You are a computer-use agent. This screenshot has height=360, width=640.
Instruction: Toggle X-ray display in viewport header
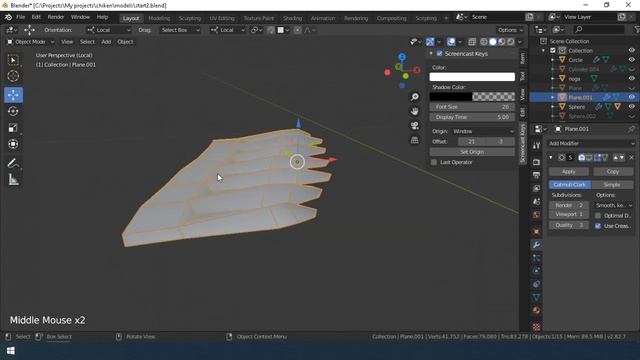pos(472,42)
